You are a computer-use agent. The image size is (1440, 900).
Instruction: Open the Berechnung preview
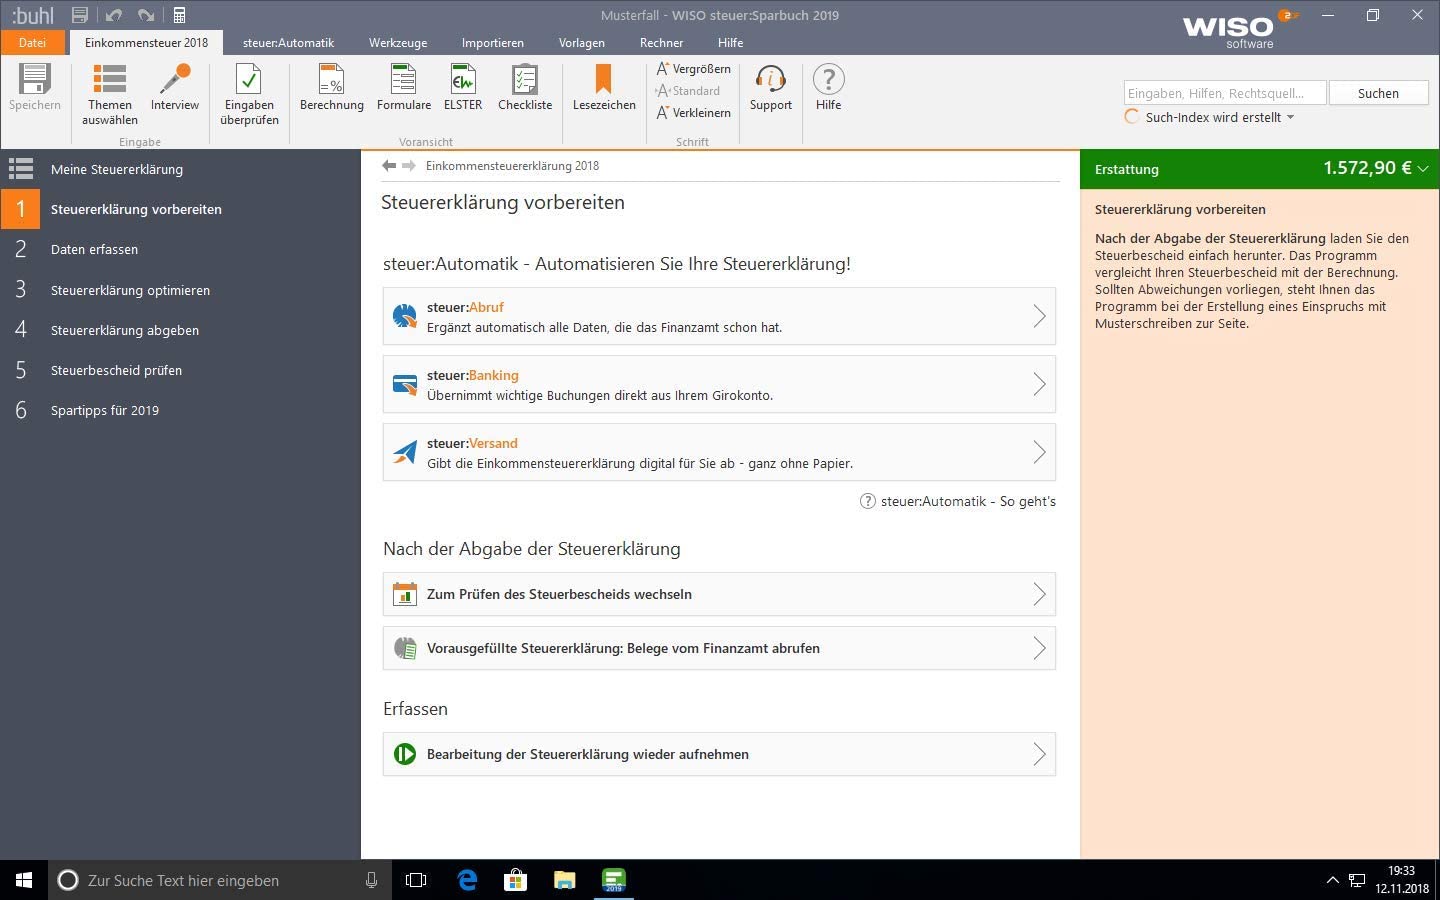coord(331,88)
